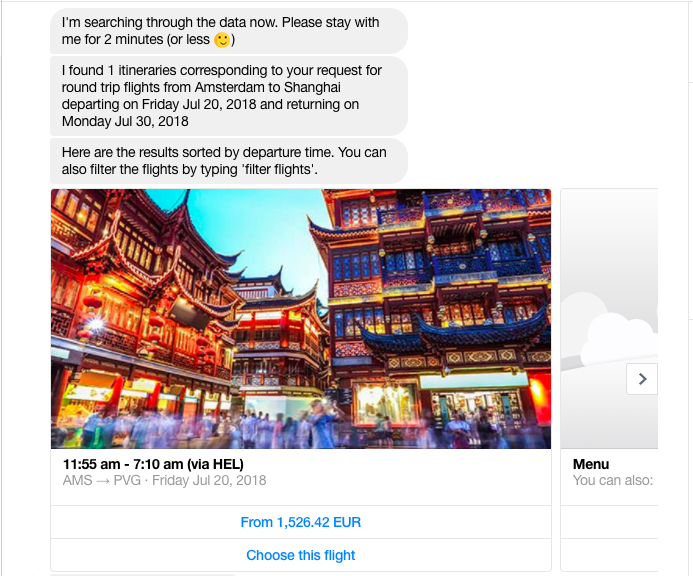Select the 'I'm searching through the data' message bubble
Image resolution: width=693 pixels, height=576 pixels.
point(228,31)
